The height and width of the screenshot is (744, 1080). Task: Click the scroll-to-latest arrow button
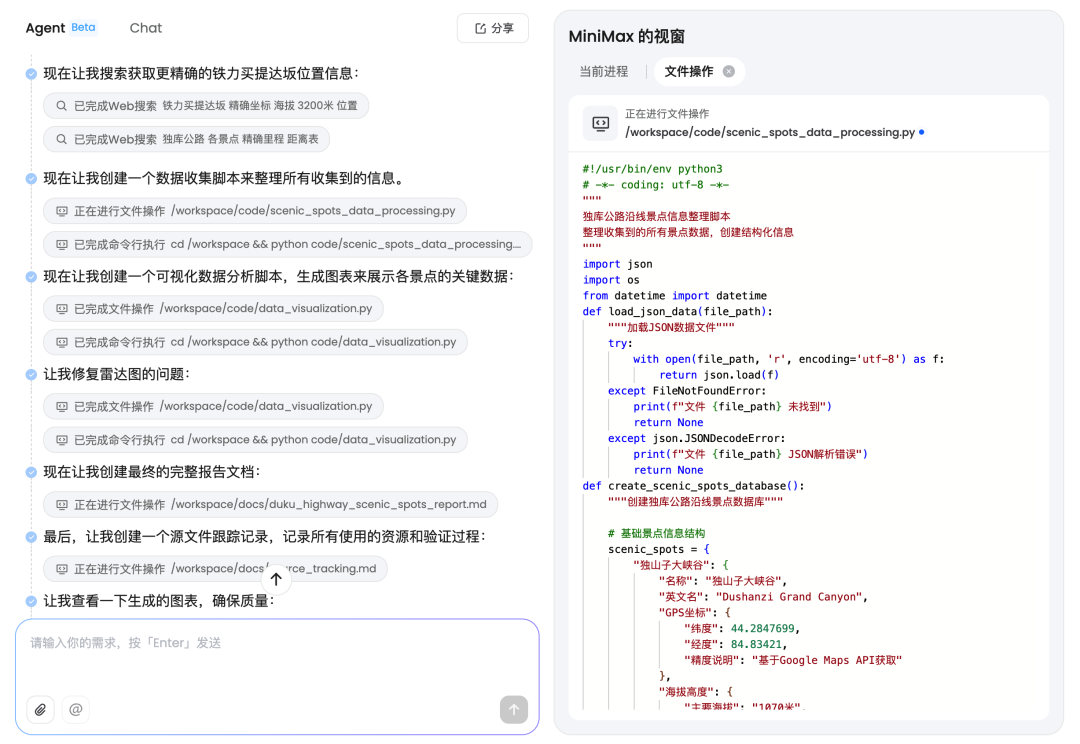276,578
